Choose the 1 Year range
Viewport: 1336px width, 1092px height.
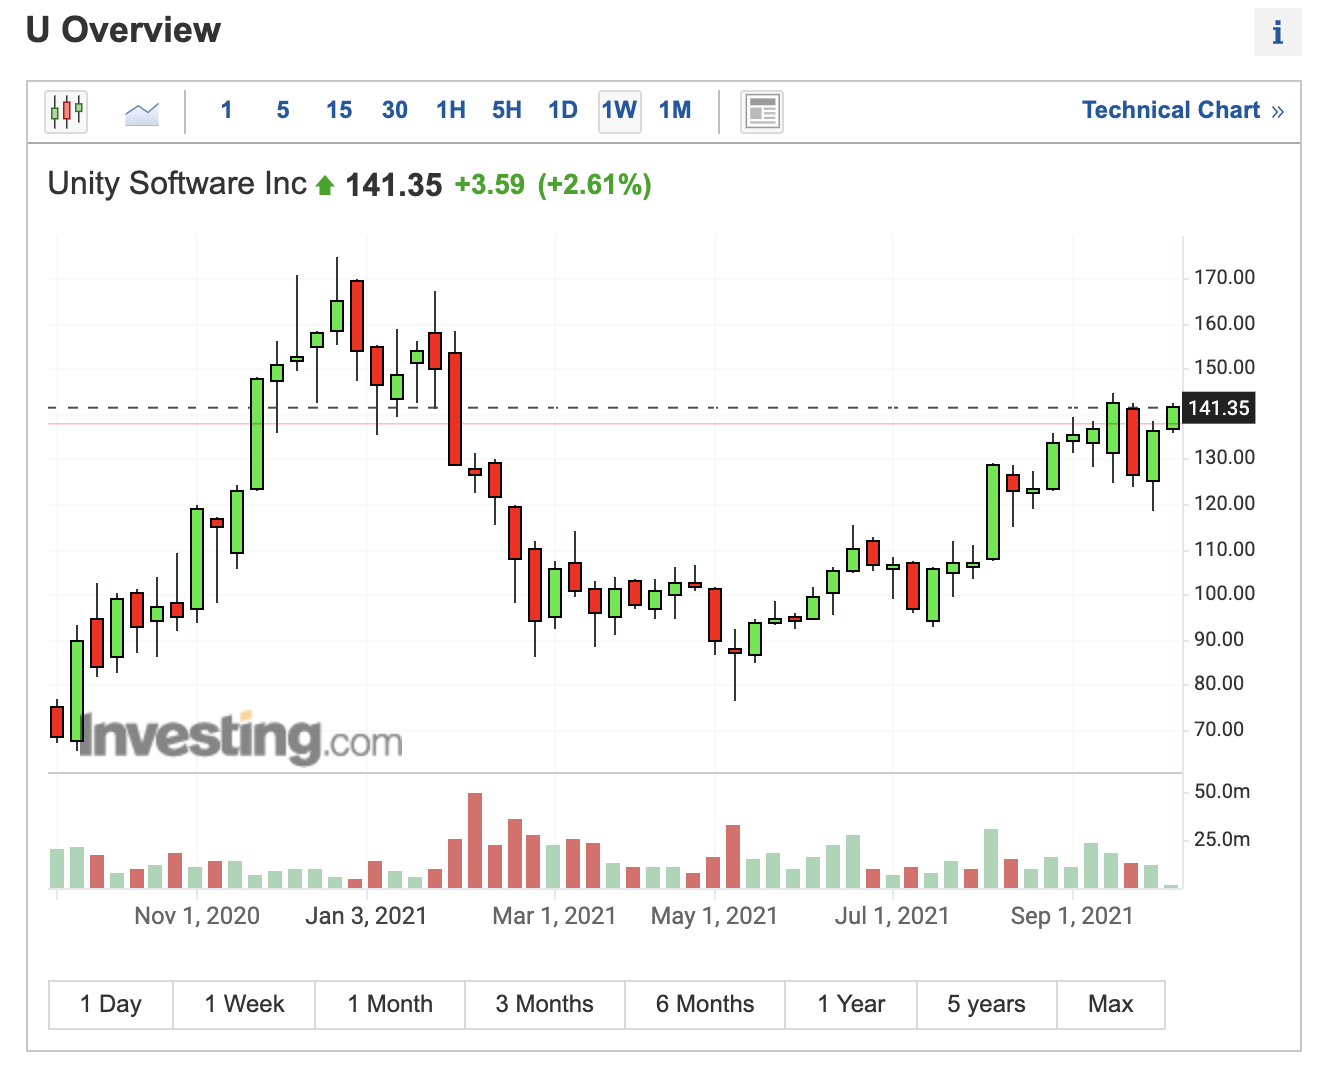click(x=851, y=1004)
